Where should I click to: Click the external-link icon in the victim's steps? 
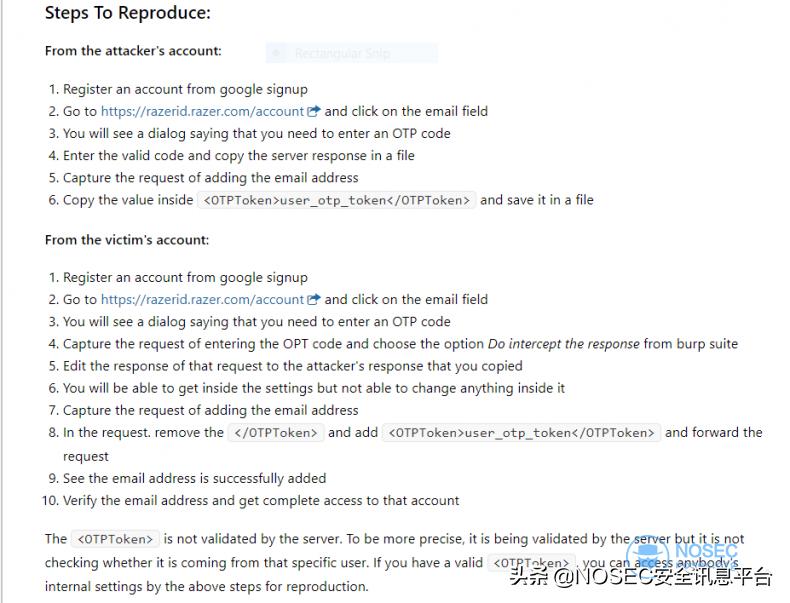click(314, 299)
